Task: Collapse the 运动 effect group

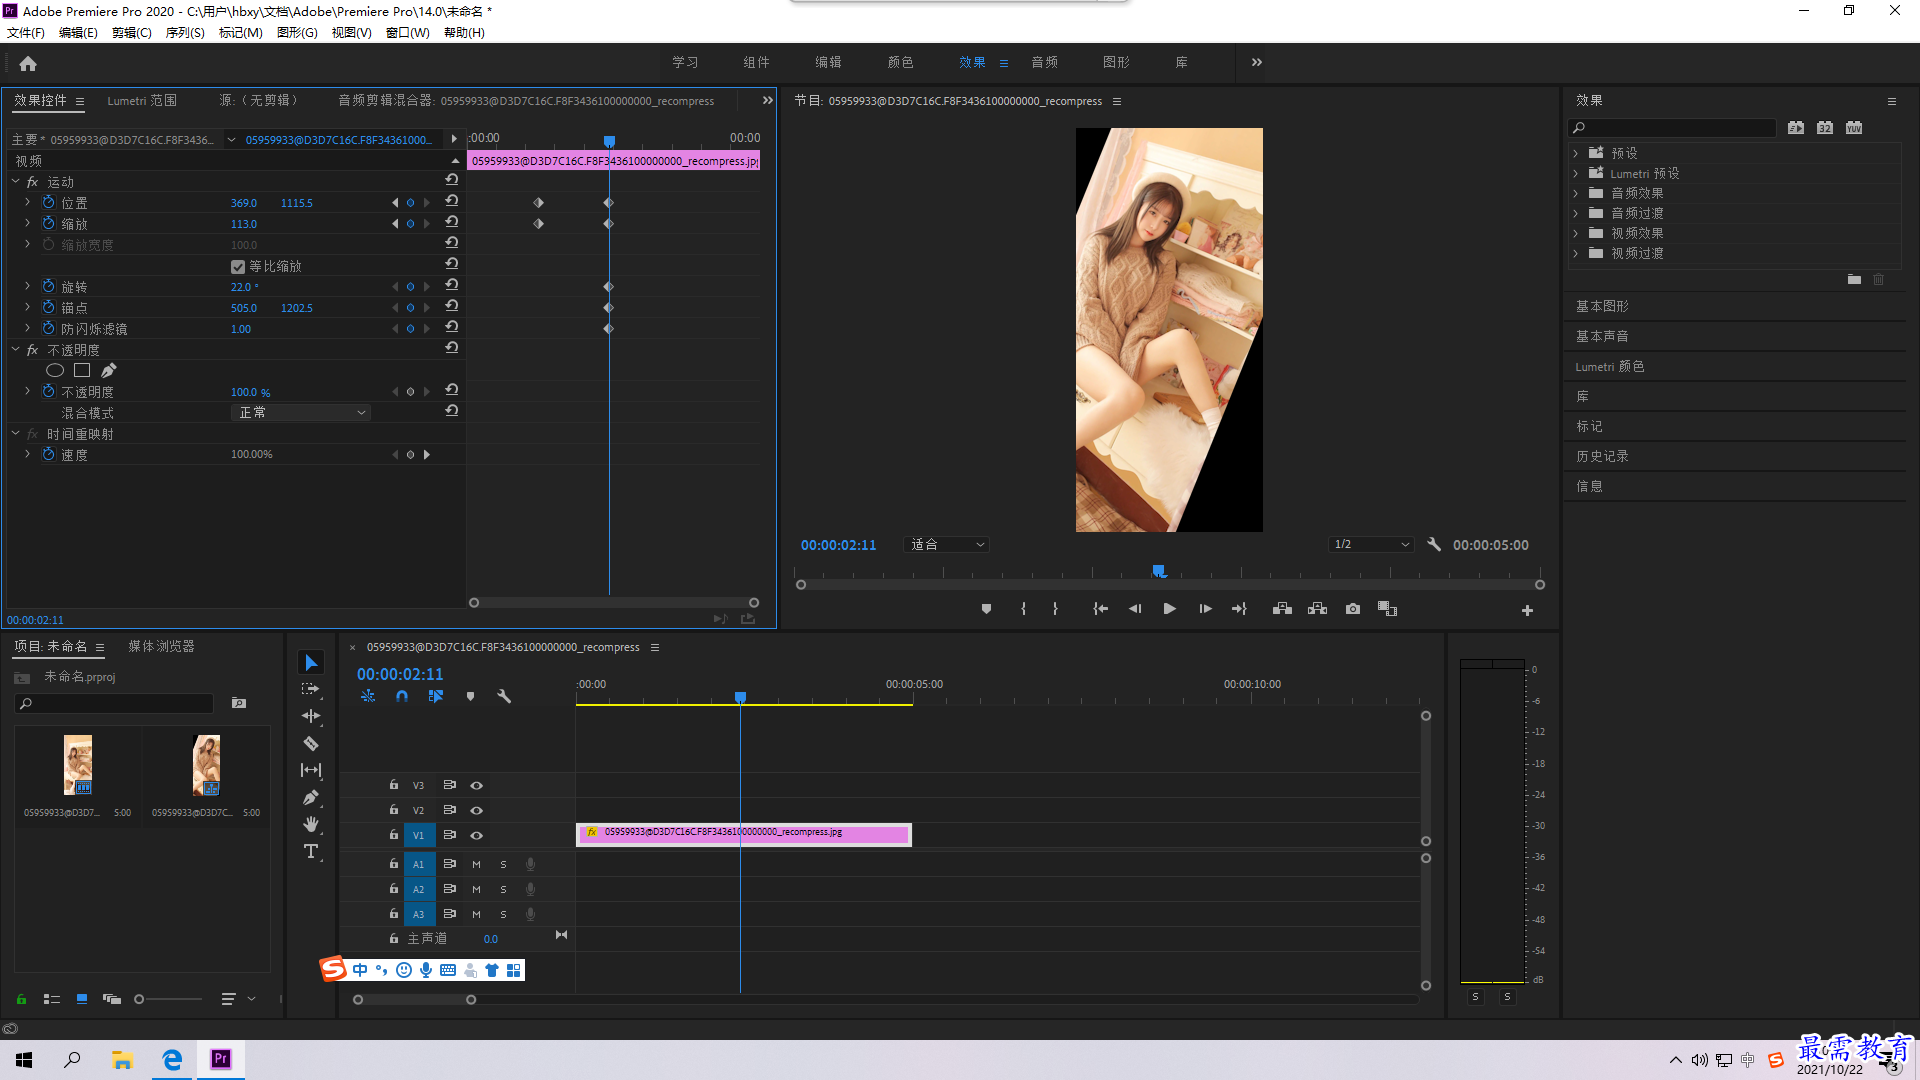Action: click(x=16, y=182)
